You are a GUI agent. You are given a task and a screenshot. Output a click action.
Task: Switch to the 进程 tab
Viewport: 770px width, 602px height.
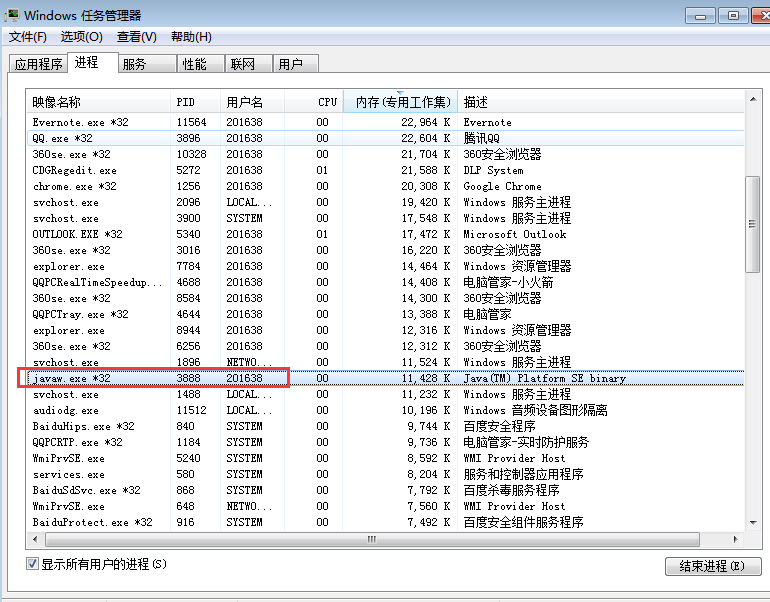[92, 62]
